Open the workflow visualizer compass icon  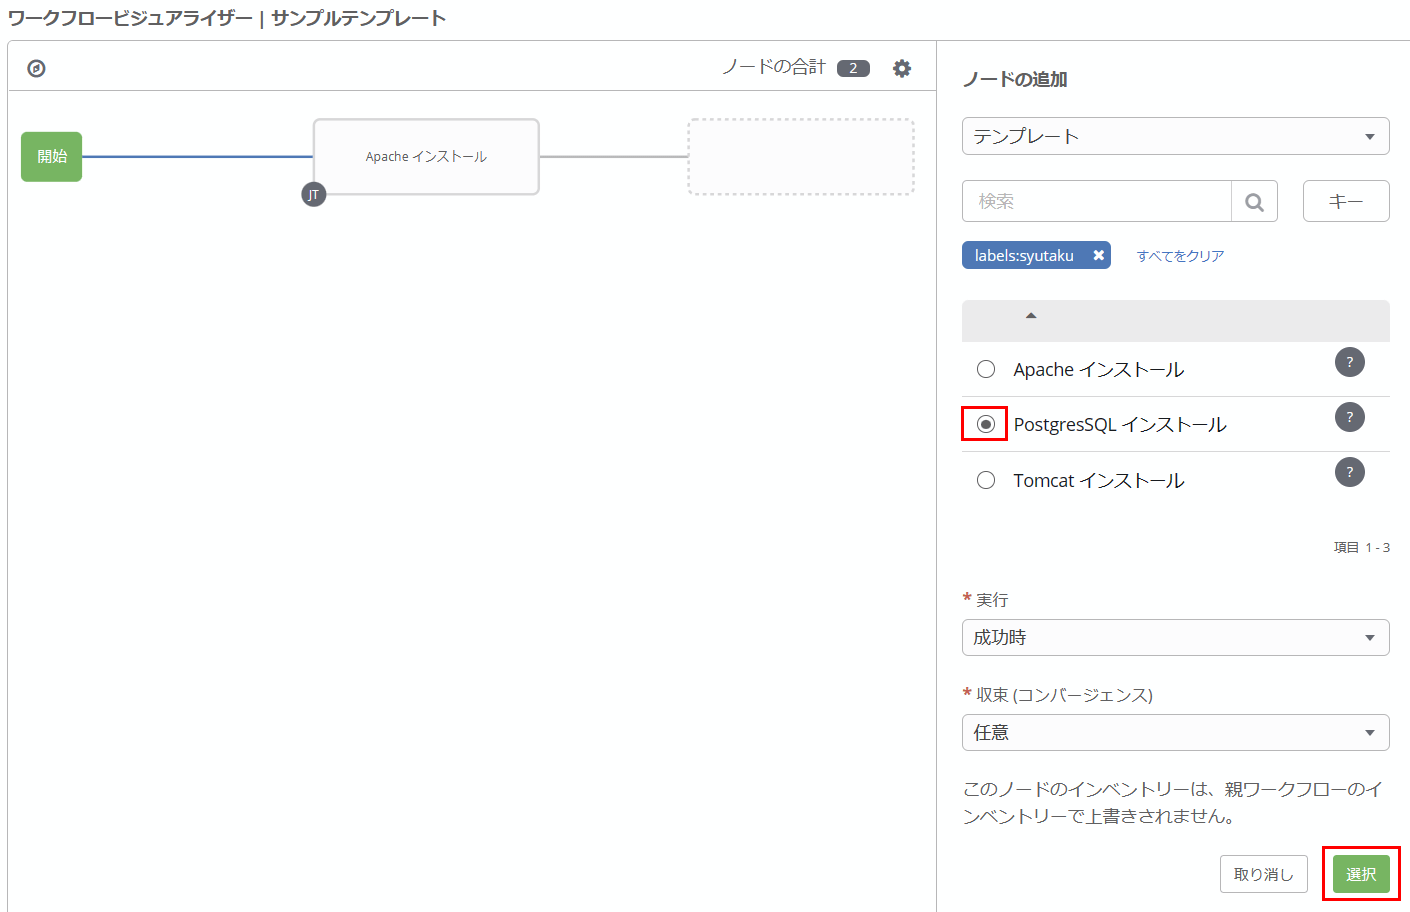click(36, 67)
